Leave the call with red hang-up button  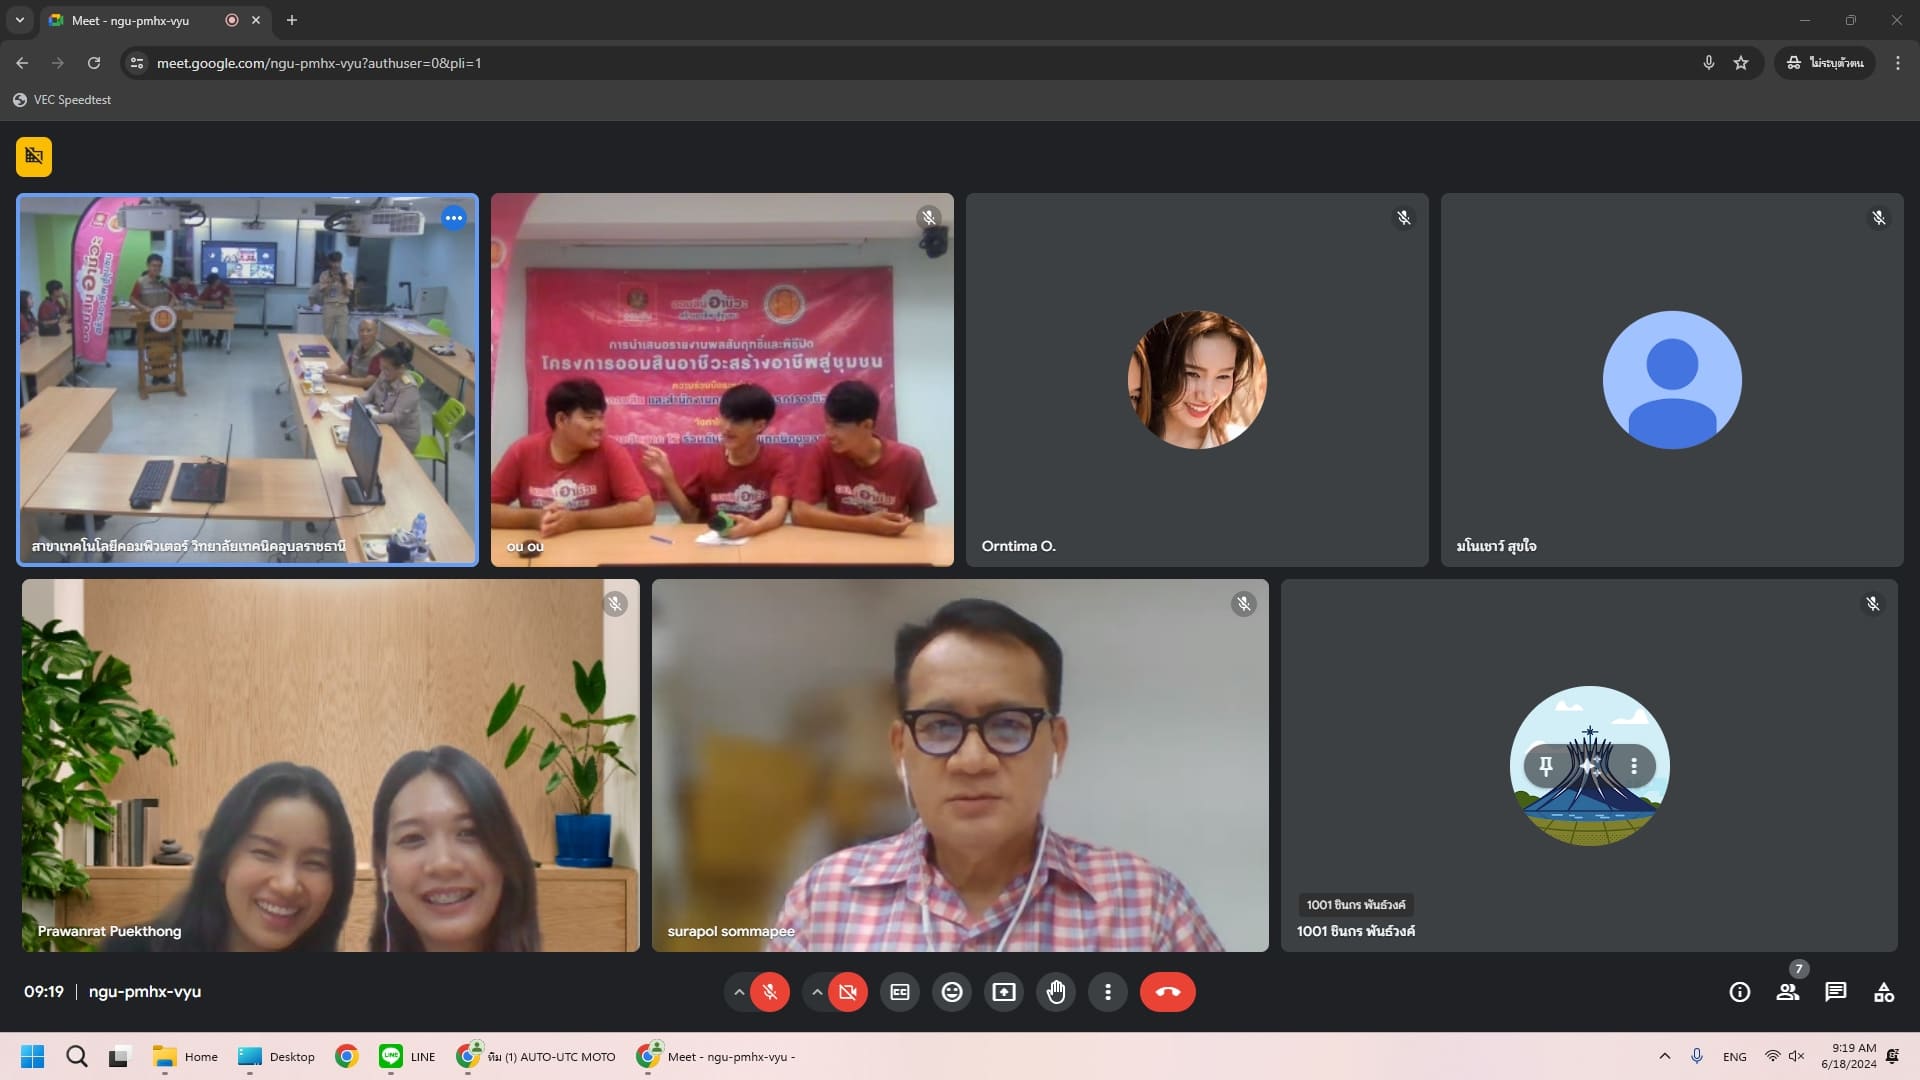[x=1167, y=992]
